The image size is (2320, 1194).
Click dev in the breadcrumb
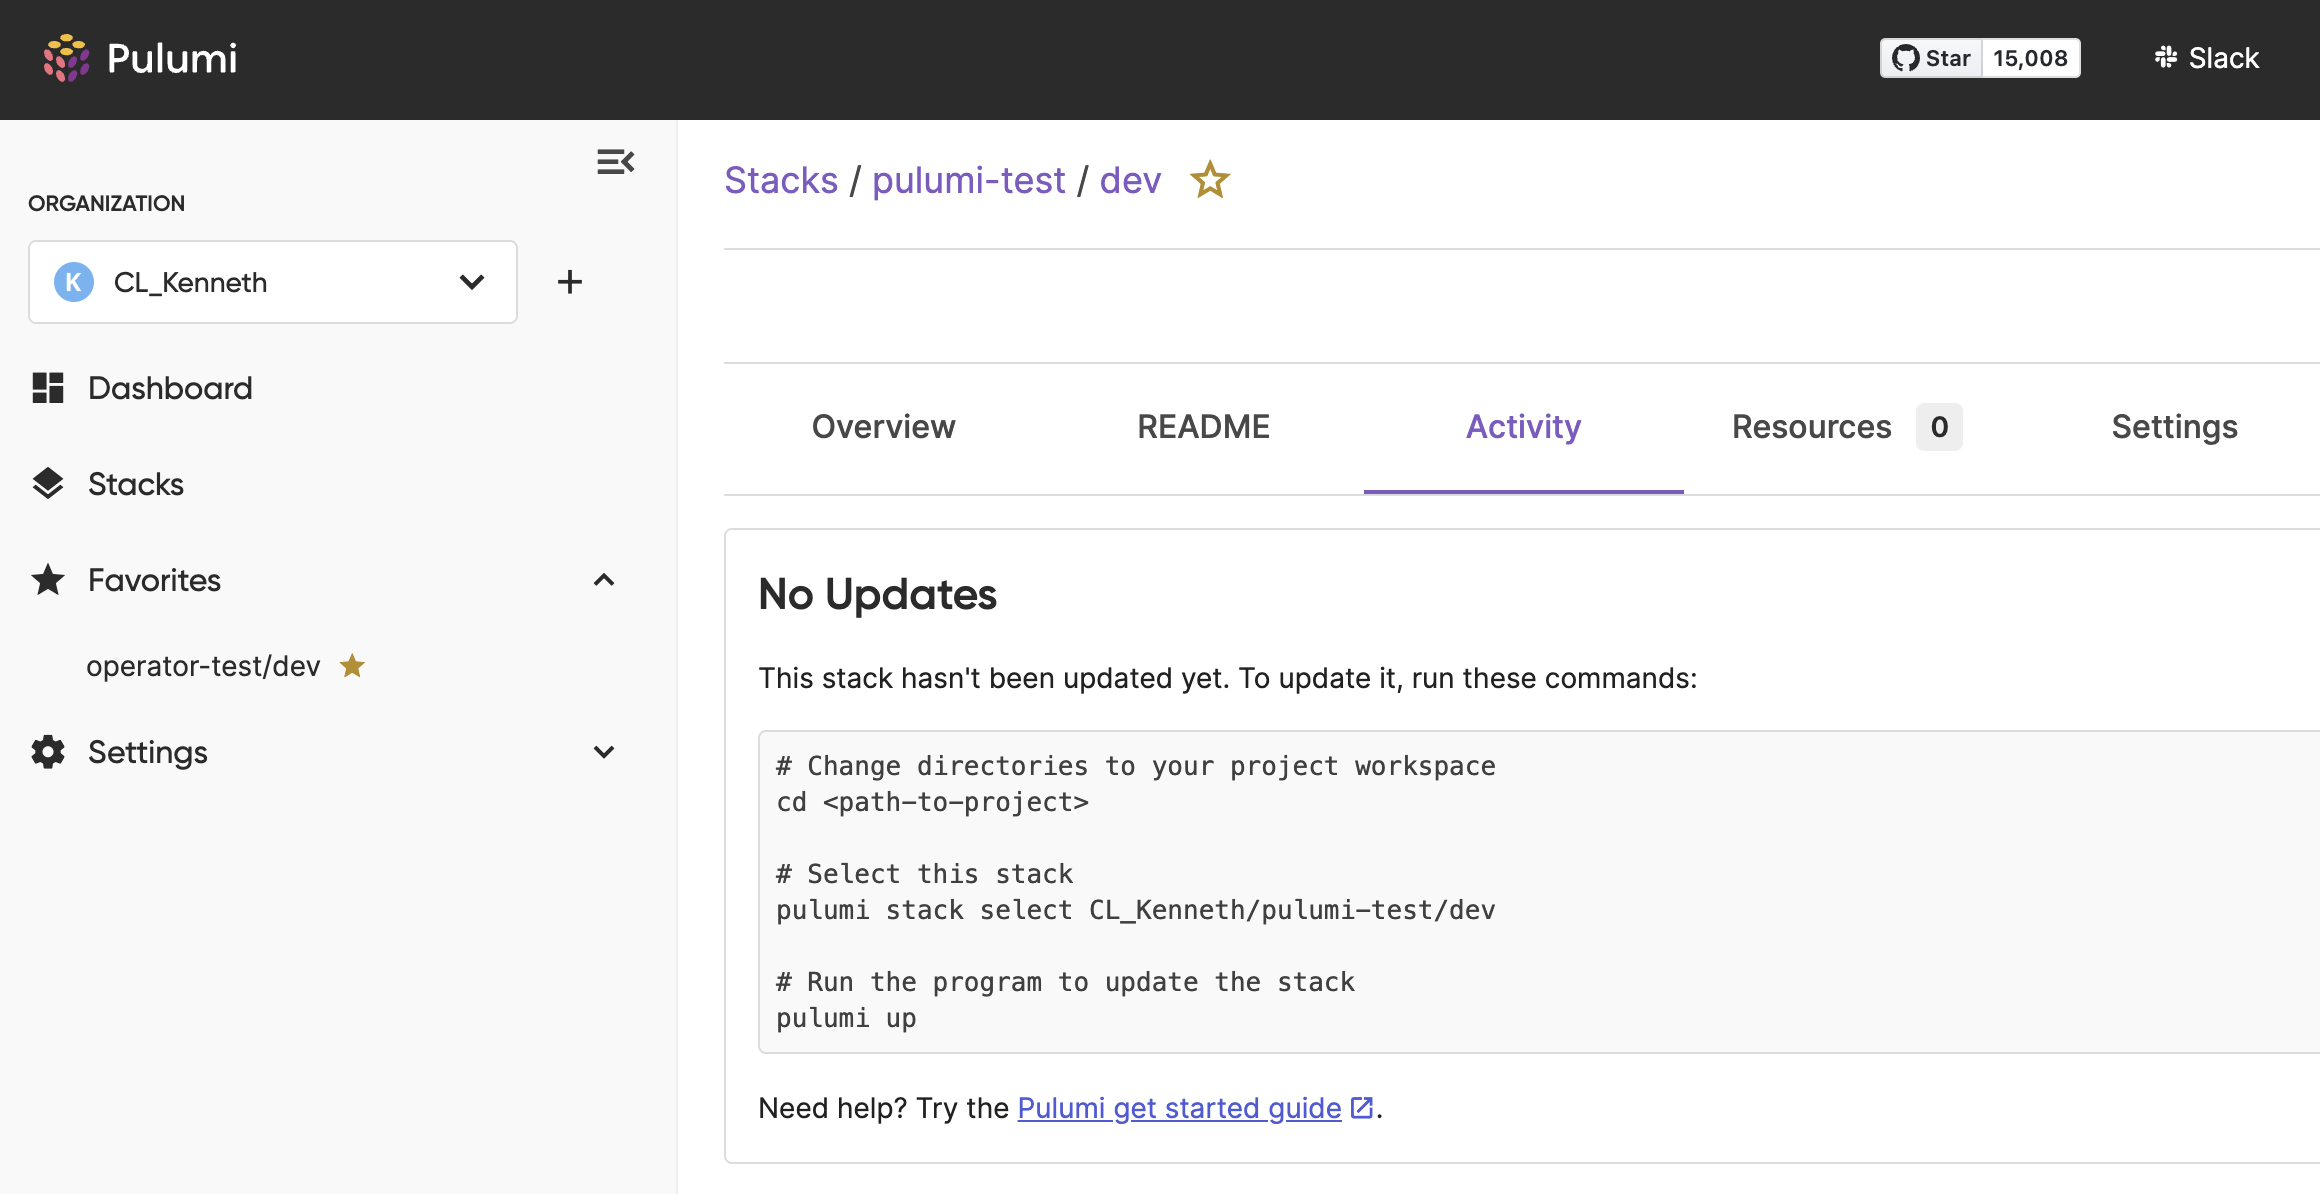point(1130,180)
